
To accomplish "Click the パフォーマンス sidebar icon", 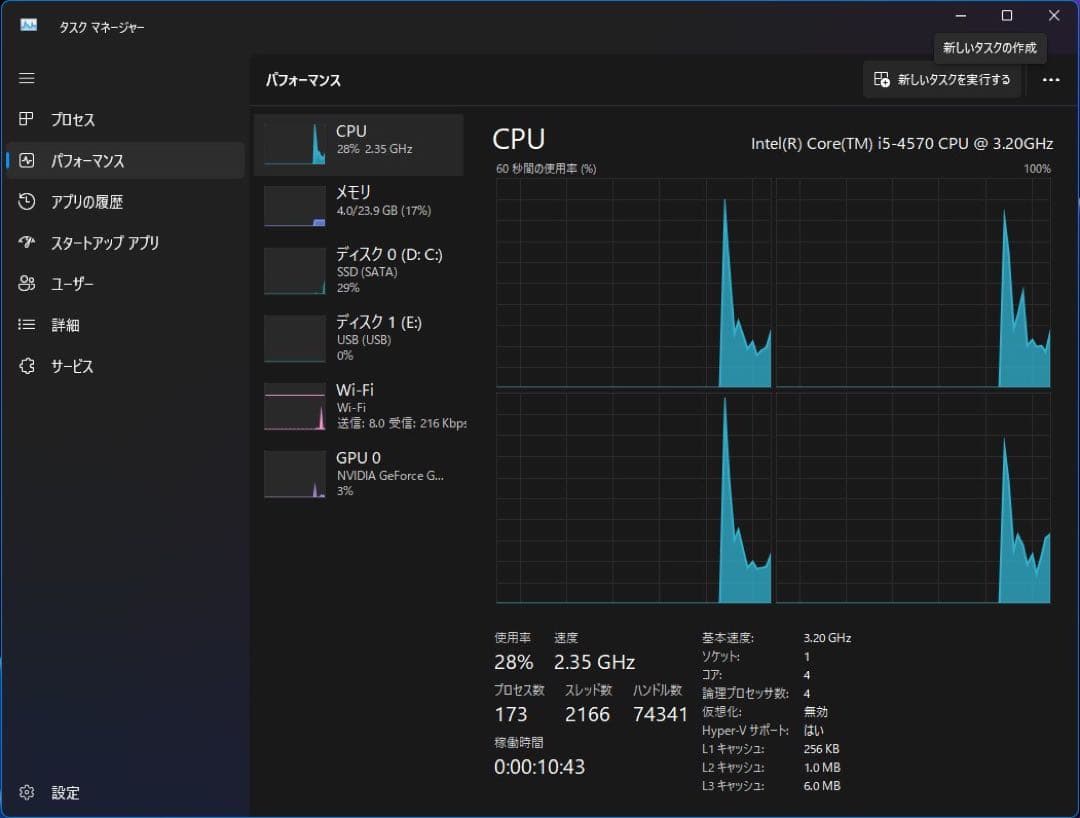I will 27,160.
